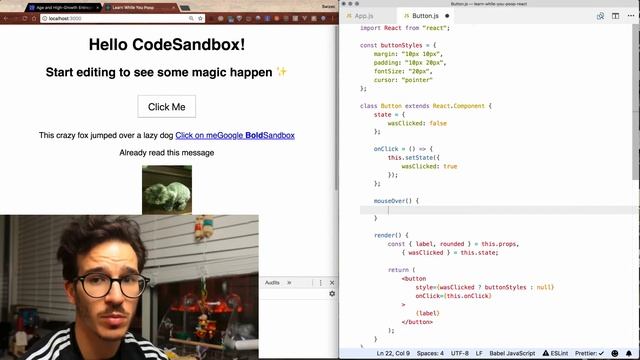The image size is (640, 360).
Task: Follow the Click on me link
Action: pos(196,136)
